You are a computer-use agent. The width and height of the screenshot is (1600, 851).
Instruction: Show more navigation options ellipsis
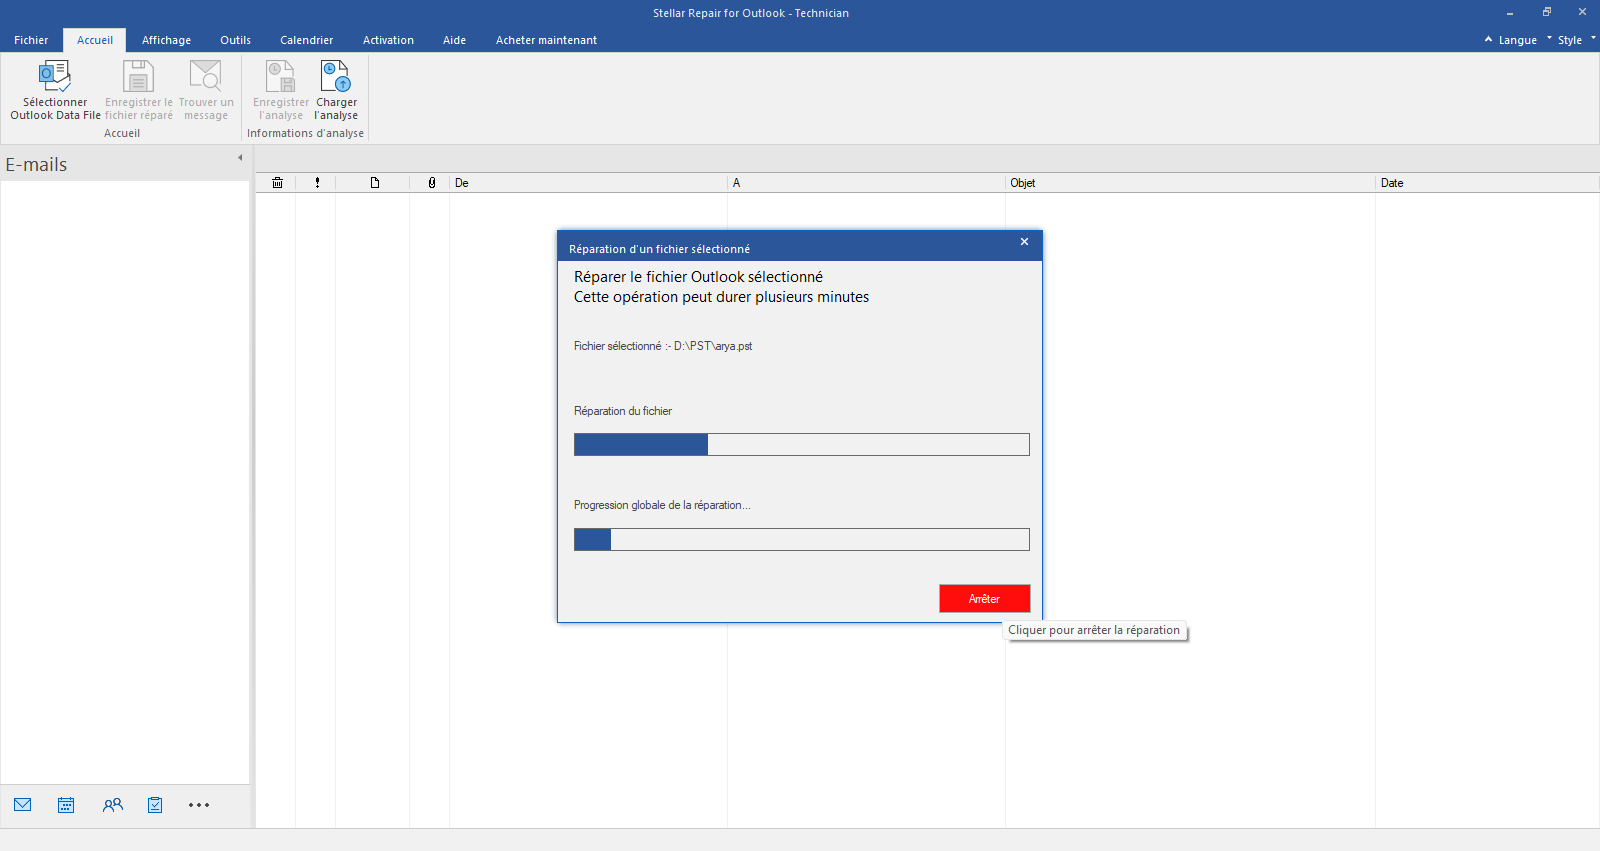pyautogui.click(x=199, y=805)
